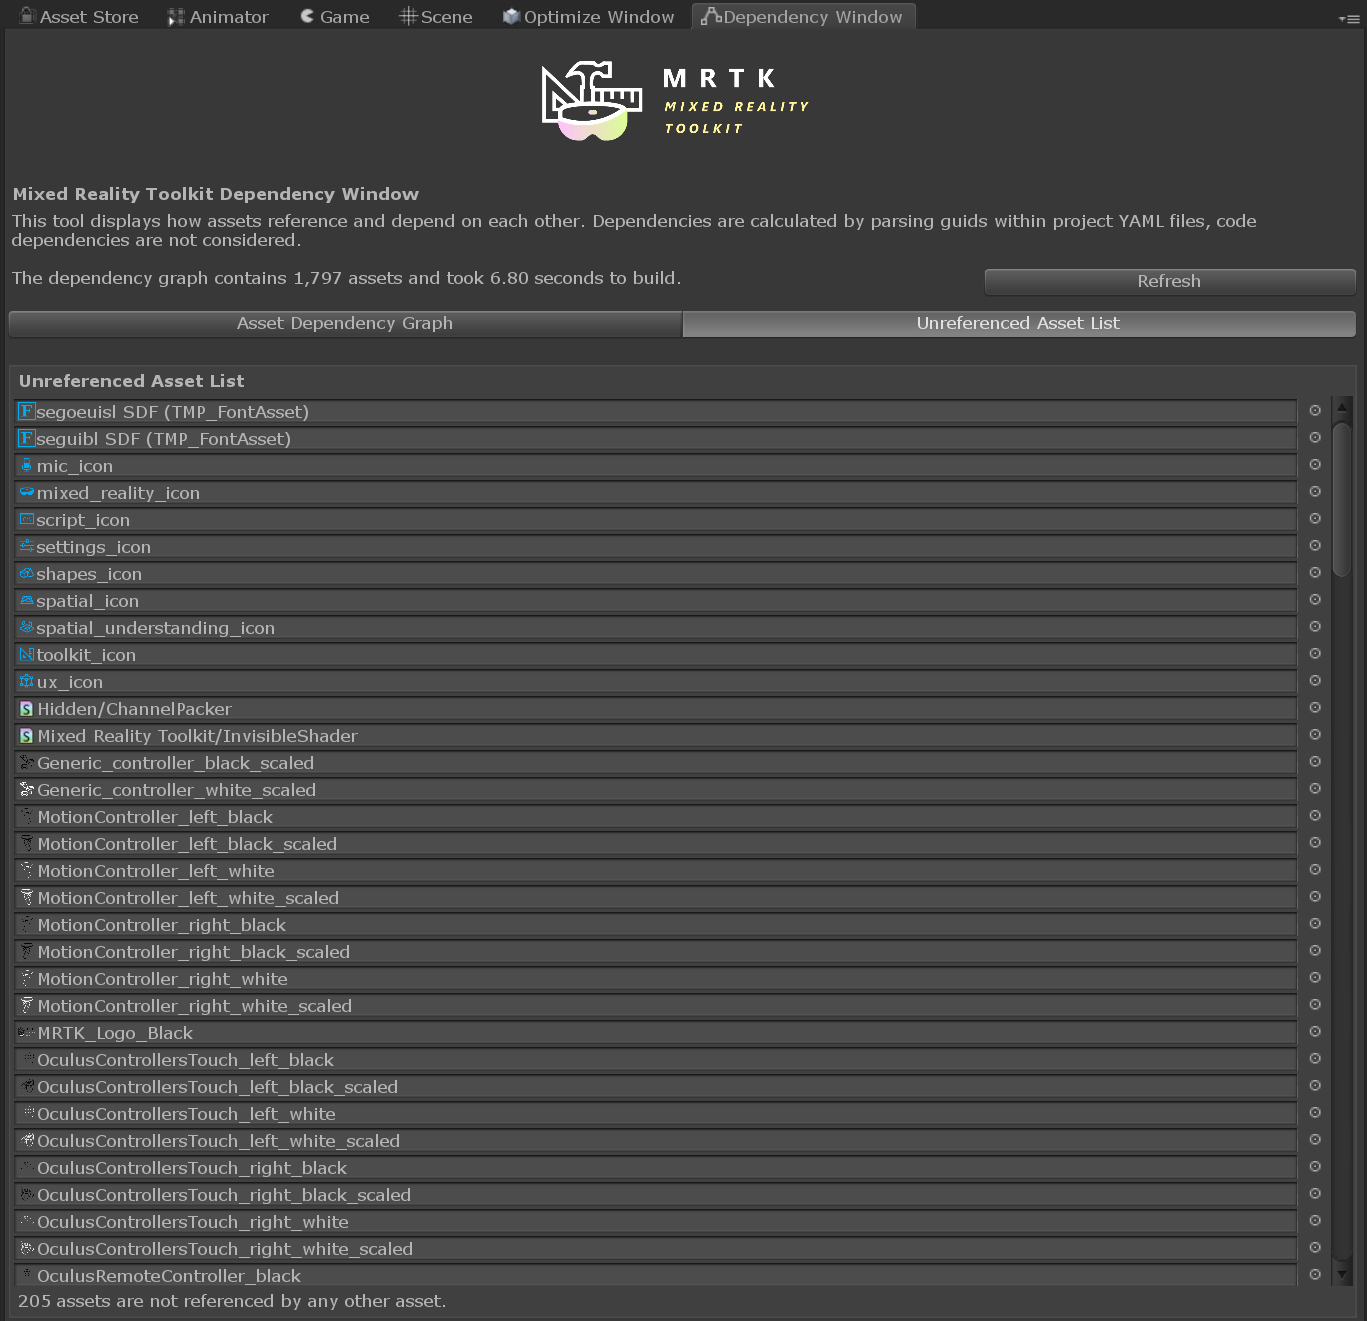
Task: Ping the segoeuisl SDF font asset
Action: 1315,410
